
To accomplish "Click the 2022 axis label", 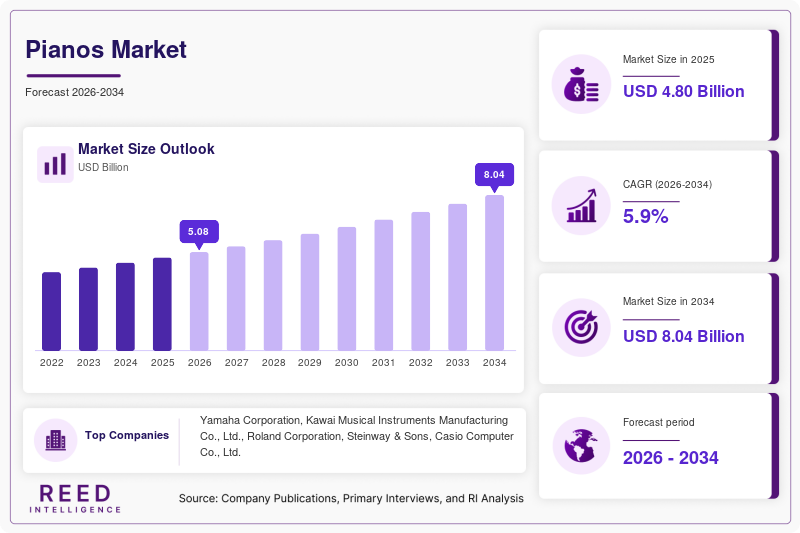I will tap(52, 363).
